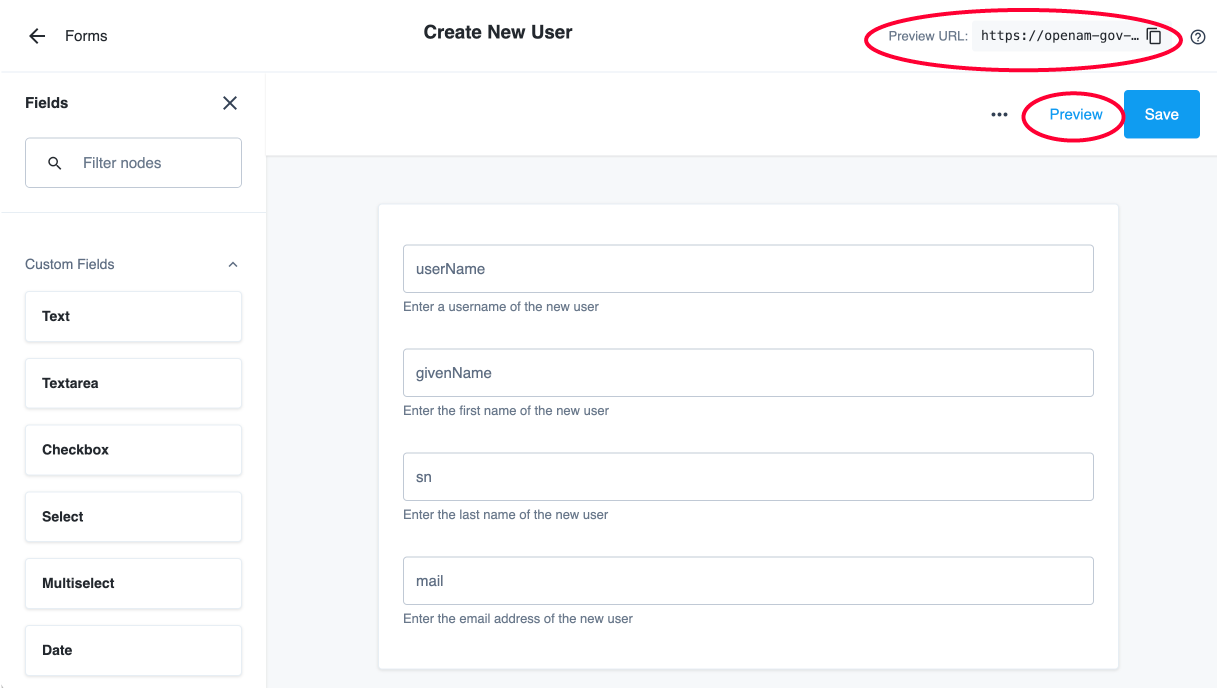
Task: Add a Multiselect custom field
Action: point(133,583)
